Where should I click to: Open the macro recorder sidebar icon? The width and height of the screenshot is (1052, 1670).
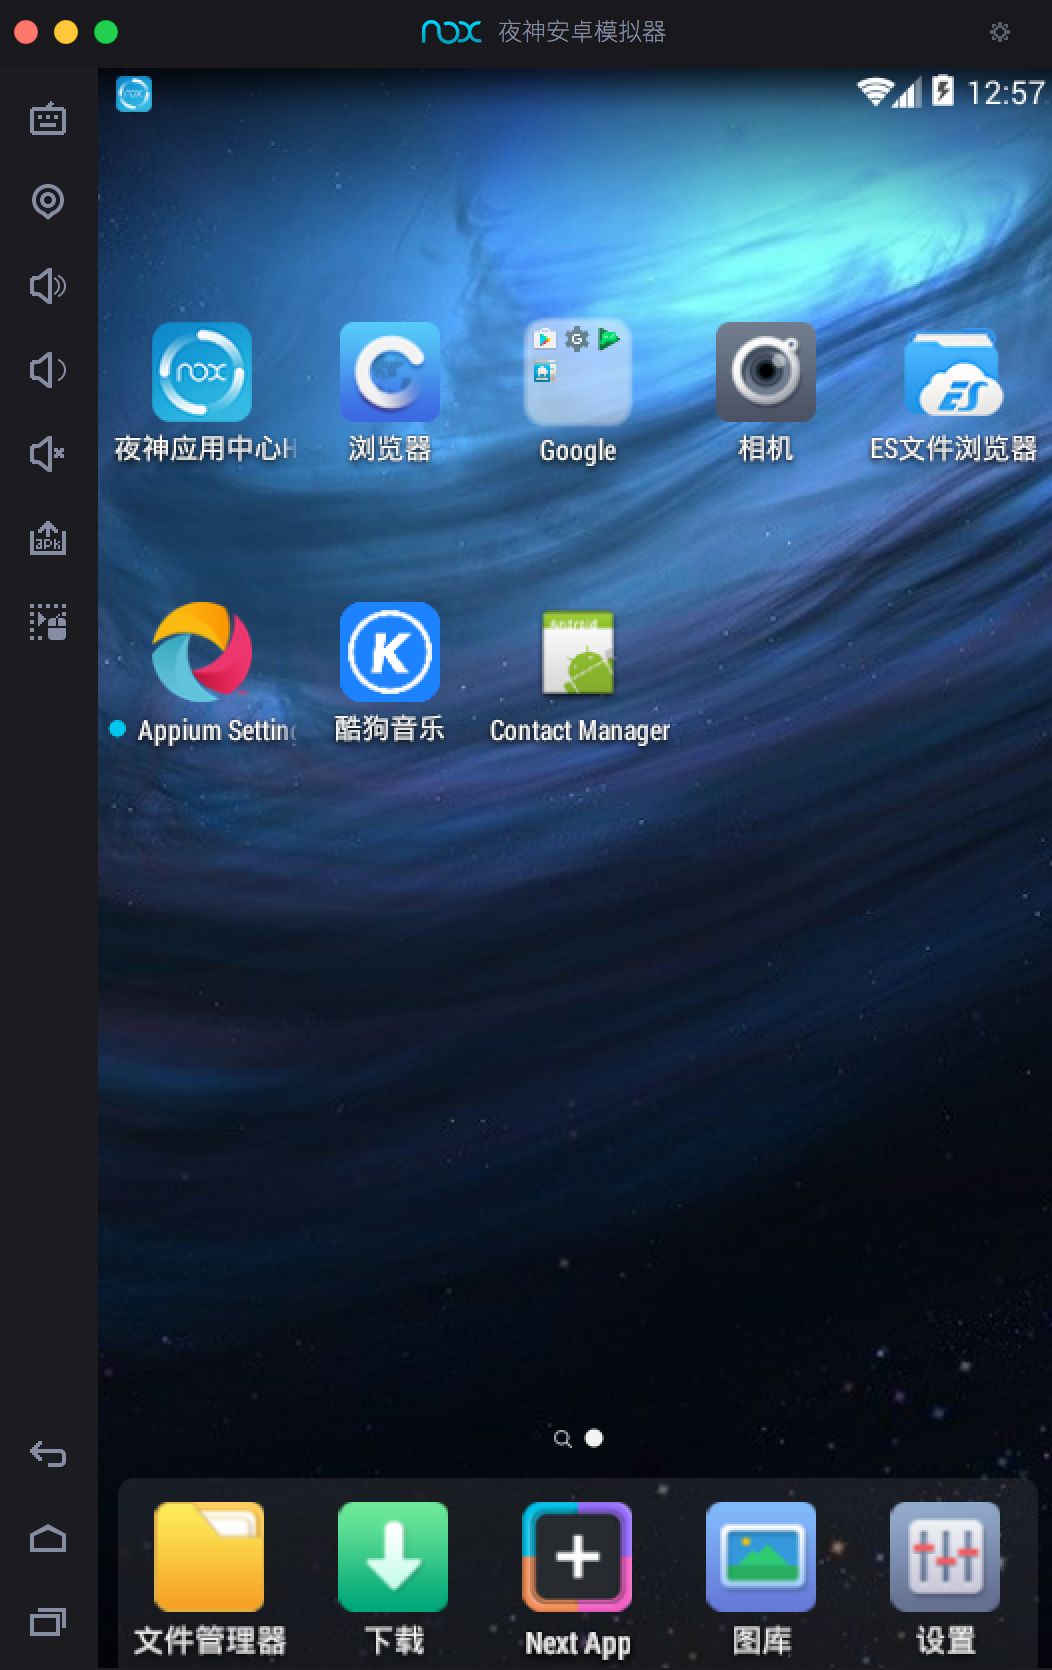48,622
